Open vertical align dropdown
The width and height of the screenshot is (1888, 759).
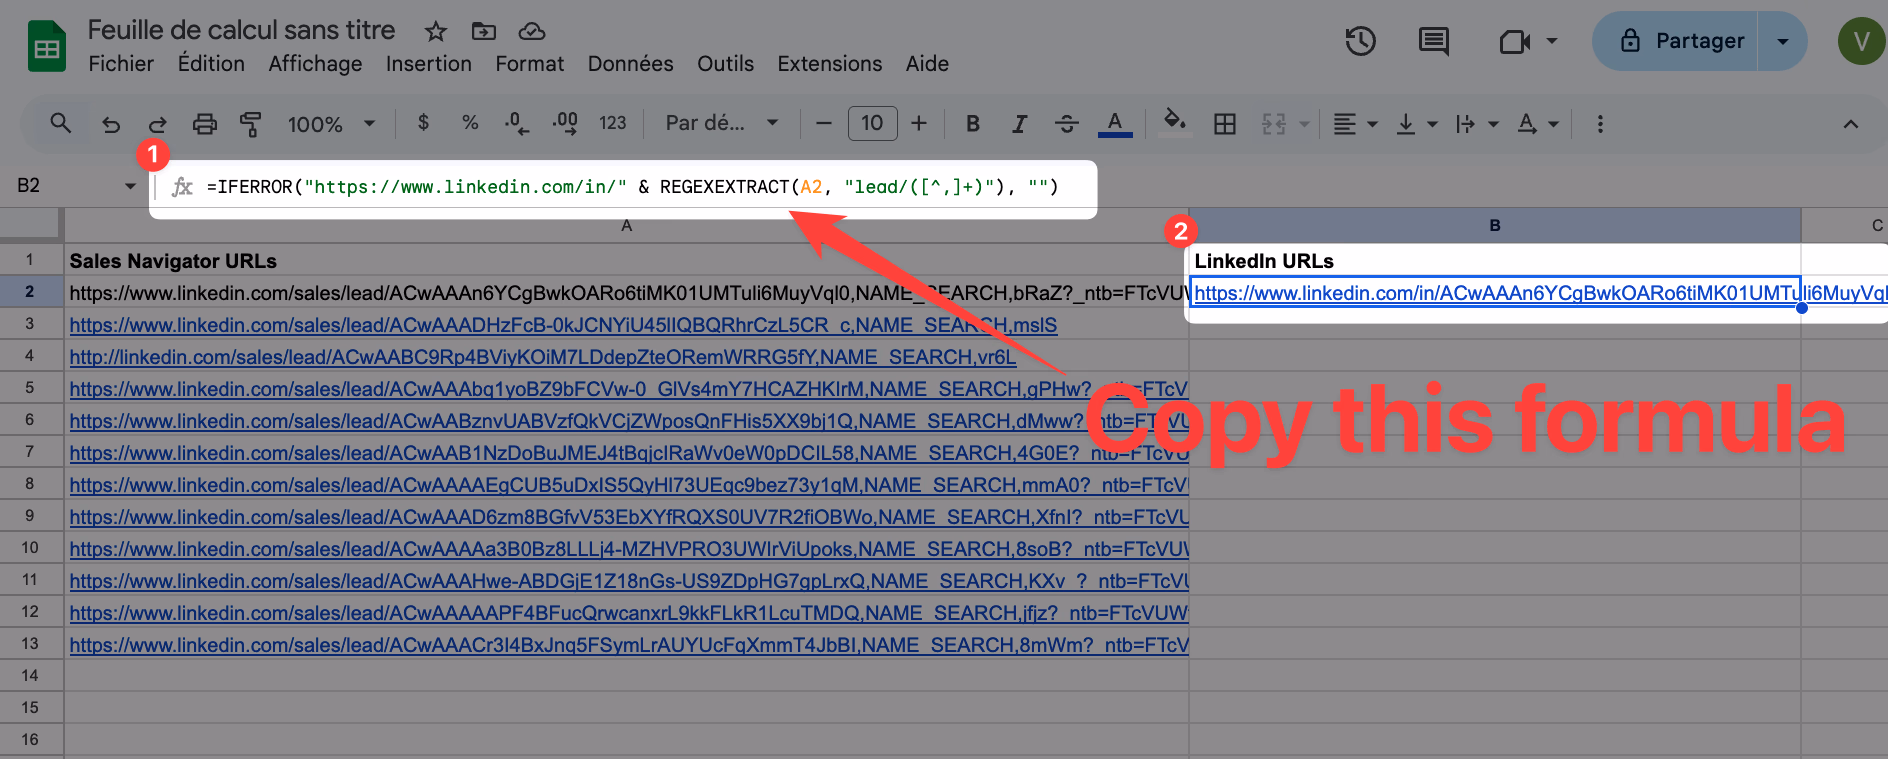pos(1416,124)
